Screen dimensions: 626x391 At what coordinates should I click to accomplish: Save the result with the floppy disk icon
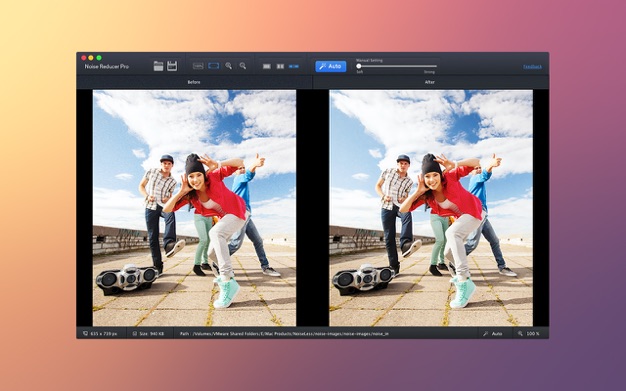tap(172, 66)
